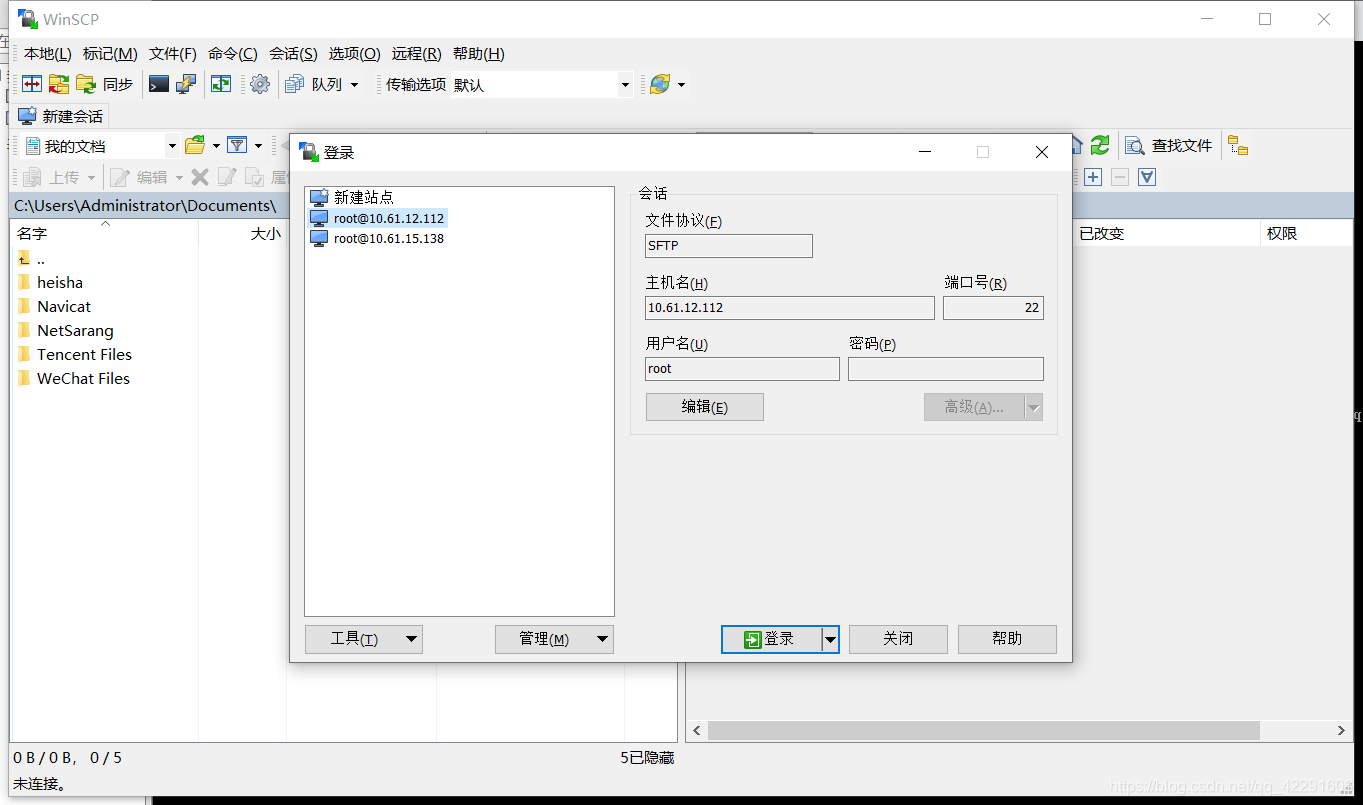The image size is (1363, 805).
Task: Select site root@10.61.12.112
Action: tap(377, 218)
